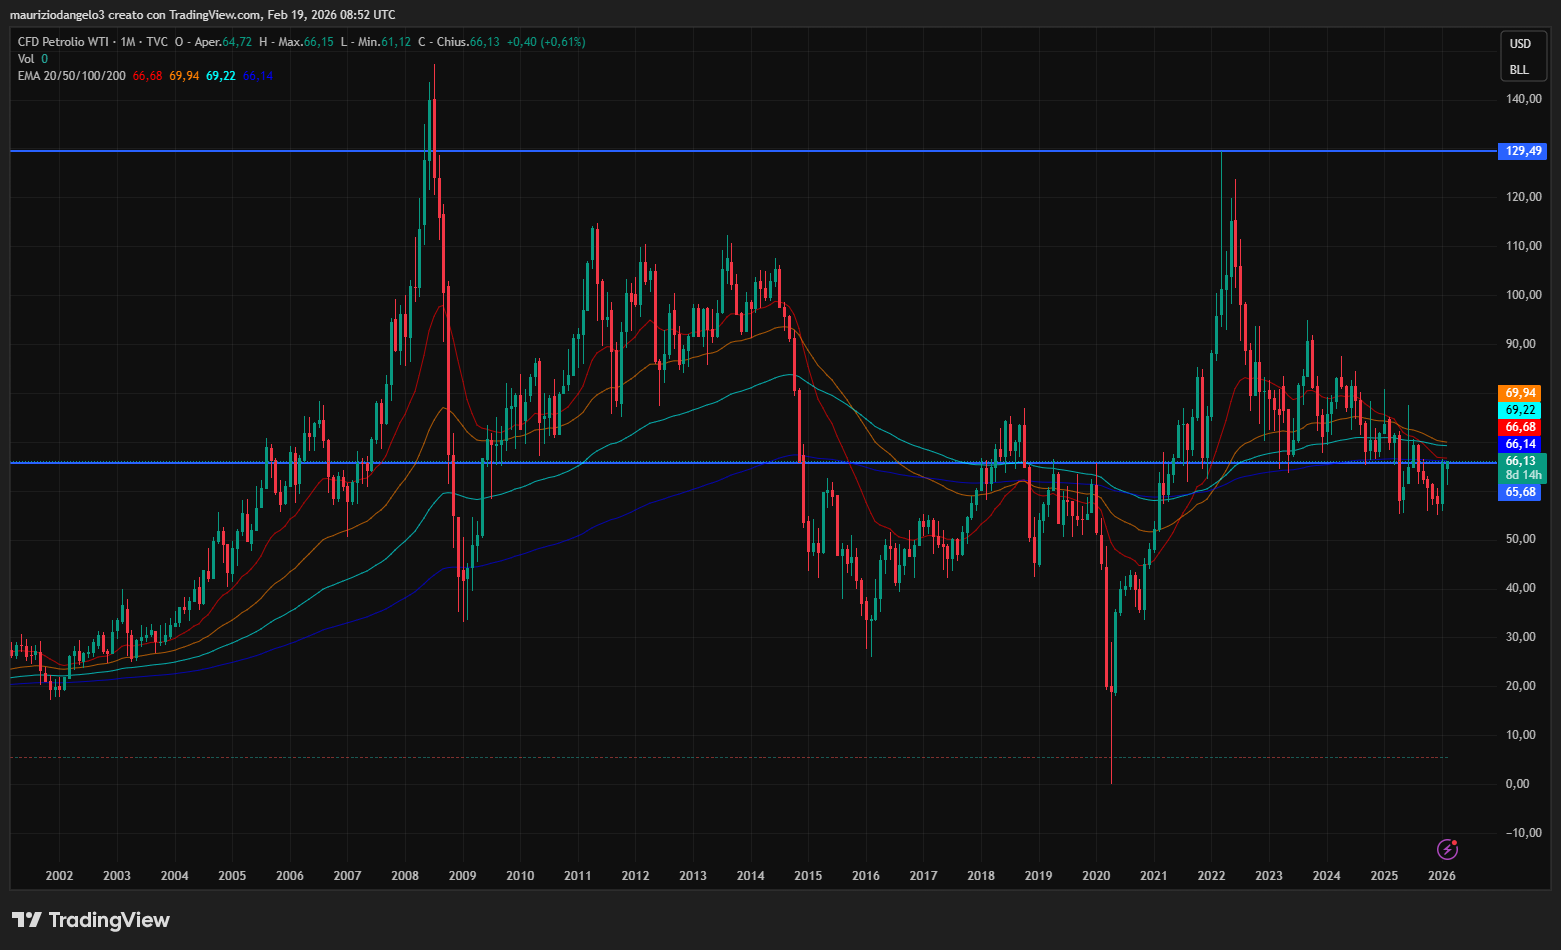Click the 2026 year label on time axis
This screenshot has width=1561, height=950.
point(1442,876)
